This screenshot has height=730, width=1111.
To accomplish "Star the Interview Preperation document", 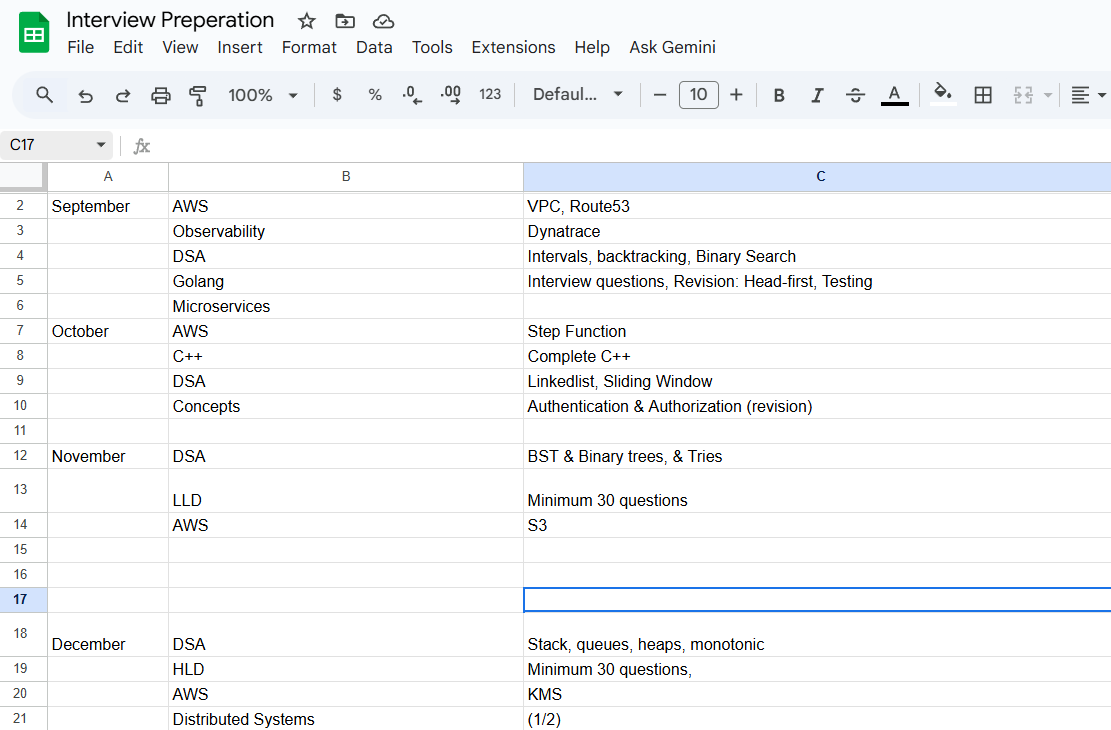I will click(306, 21).
